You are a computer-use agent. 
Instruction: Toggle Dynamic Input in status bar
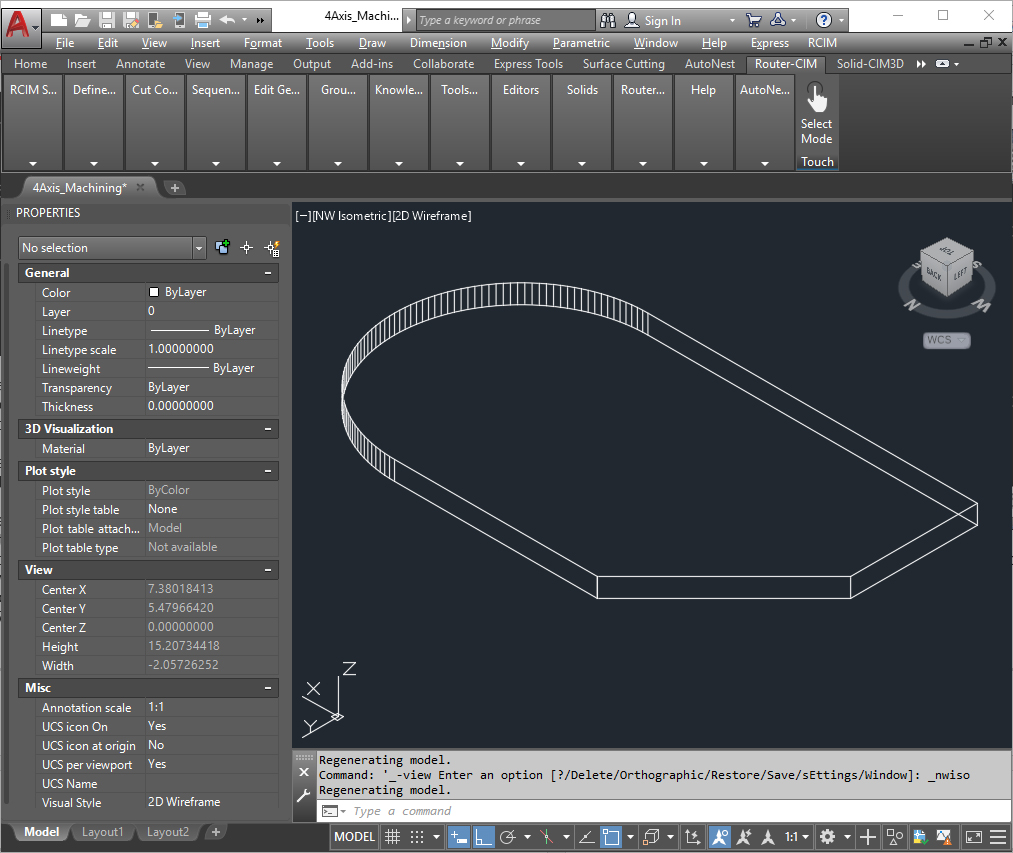[x=459, y=837]
